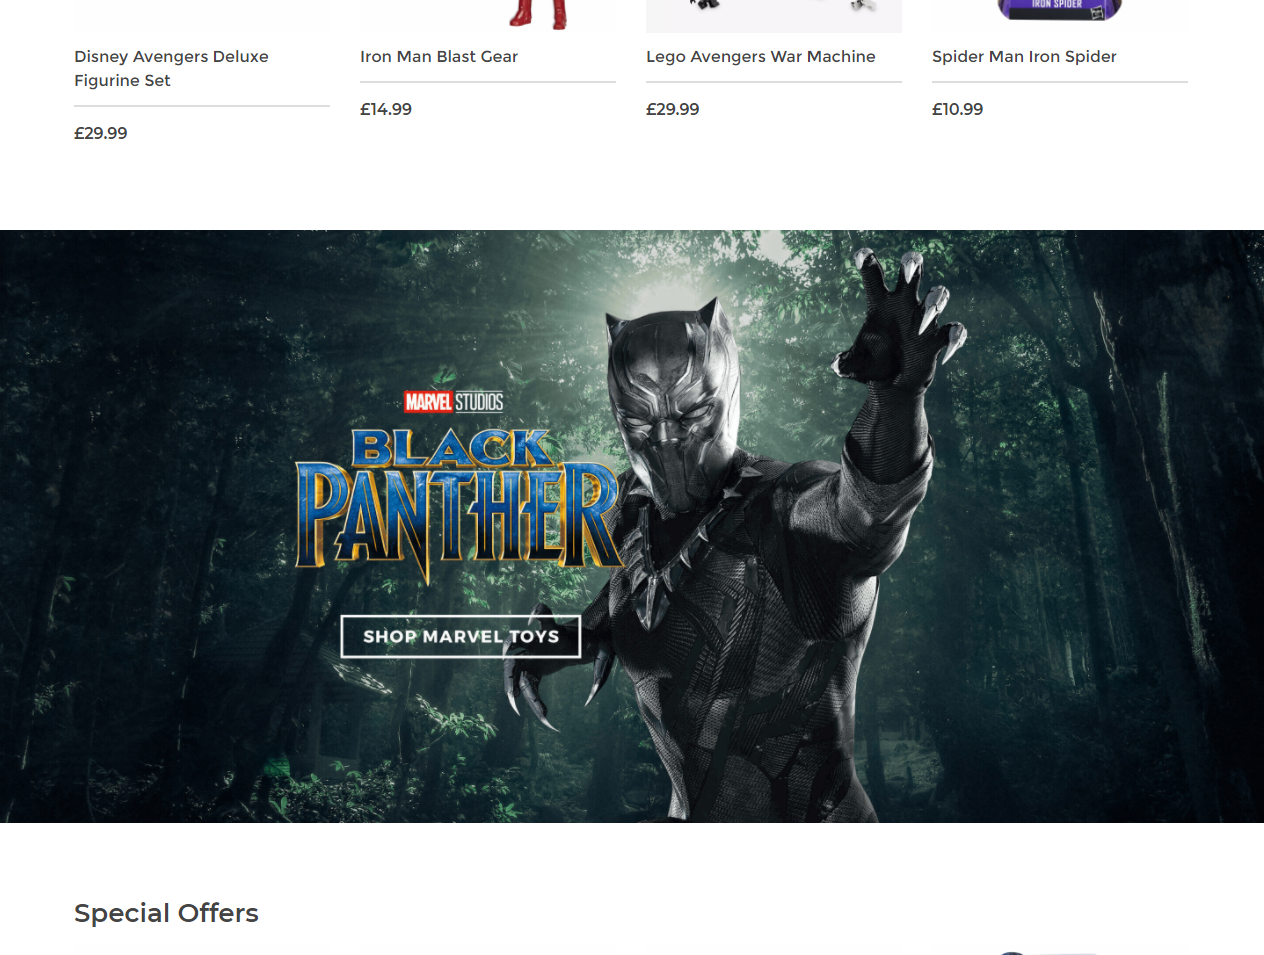The width and height of the screenshot is (1264, 955).
Task: Click the Special Offers heading
Action: tap(166, 913)
